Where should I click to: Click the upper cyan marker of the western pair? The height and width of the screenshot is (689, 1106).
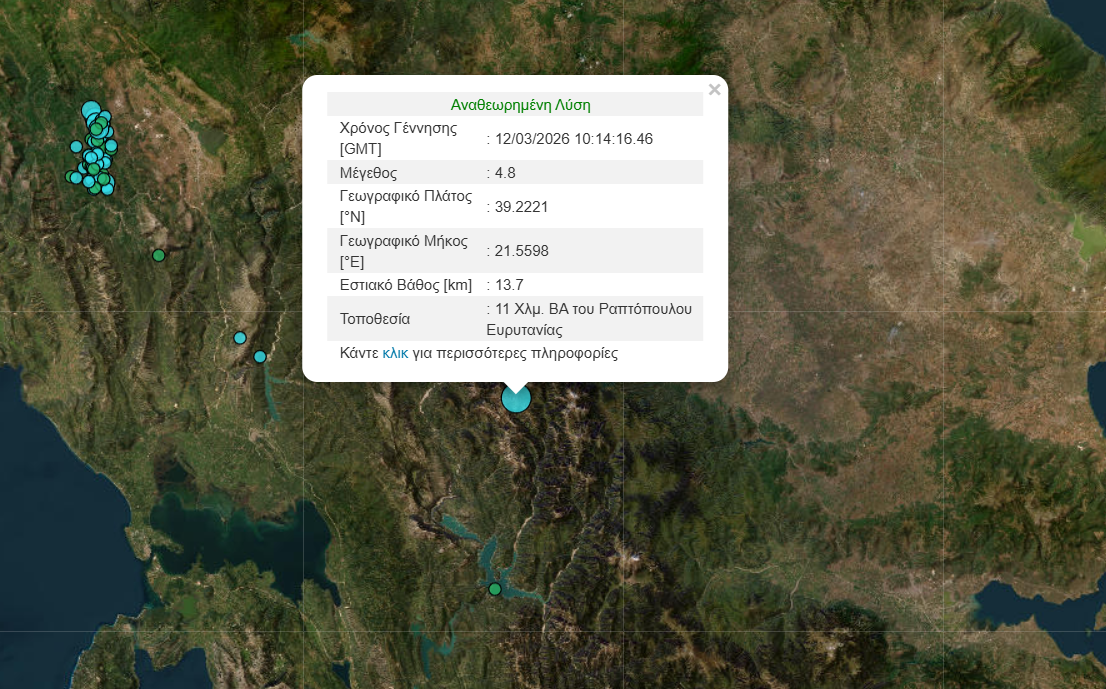[x=240, y=338]
